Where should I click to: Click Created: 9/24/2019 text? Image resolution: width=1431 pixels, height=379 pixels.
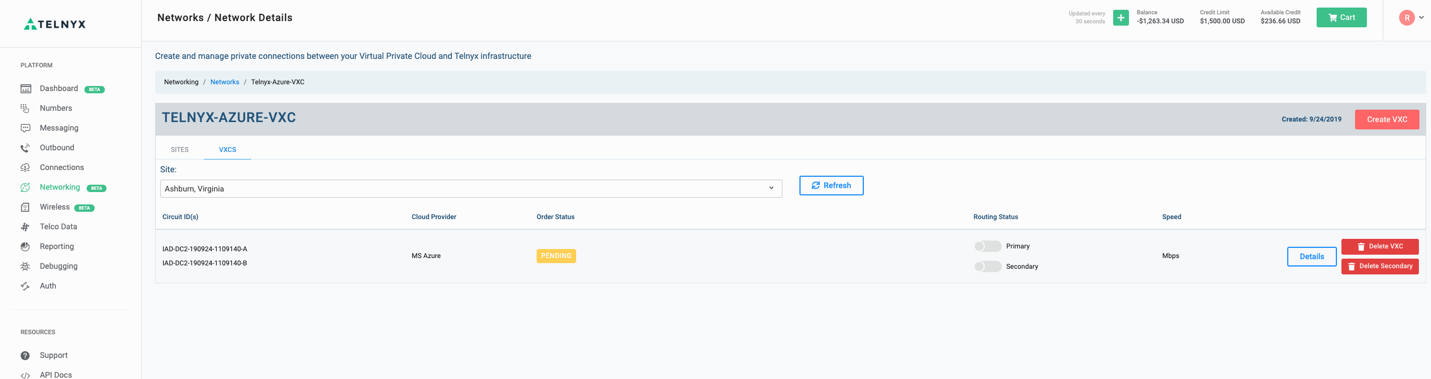tap(1312, 119)
